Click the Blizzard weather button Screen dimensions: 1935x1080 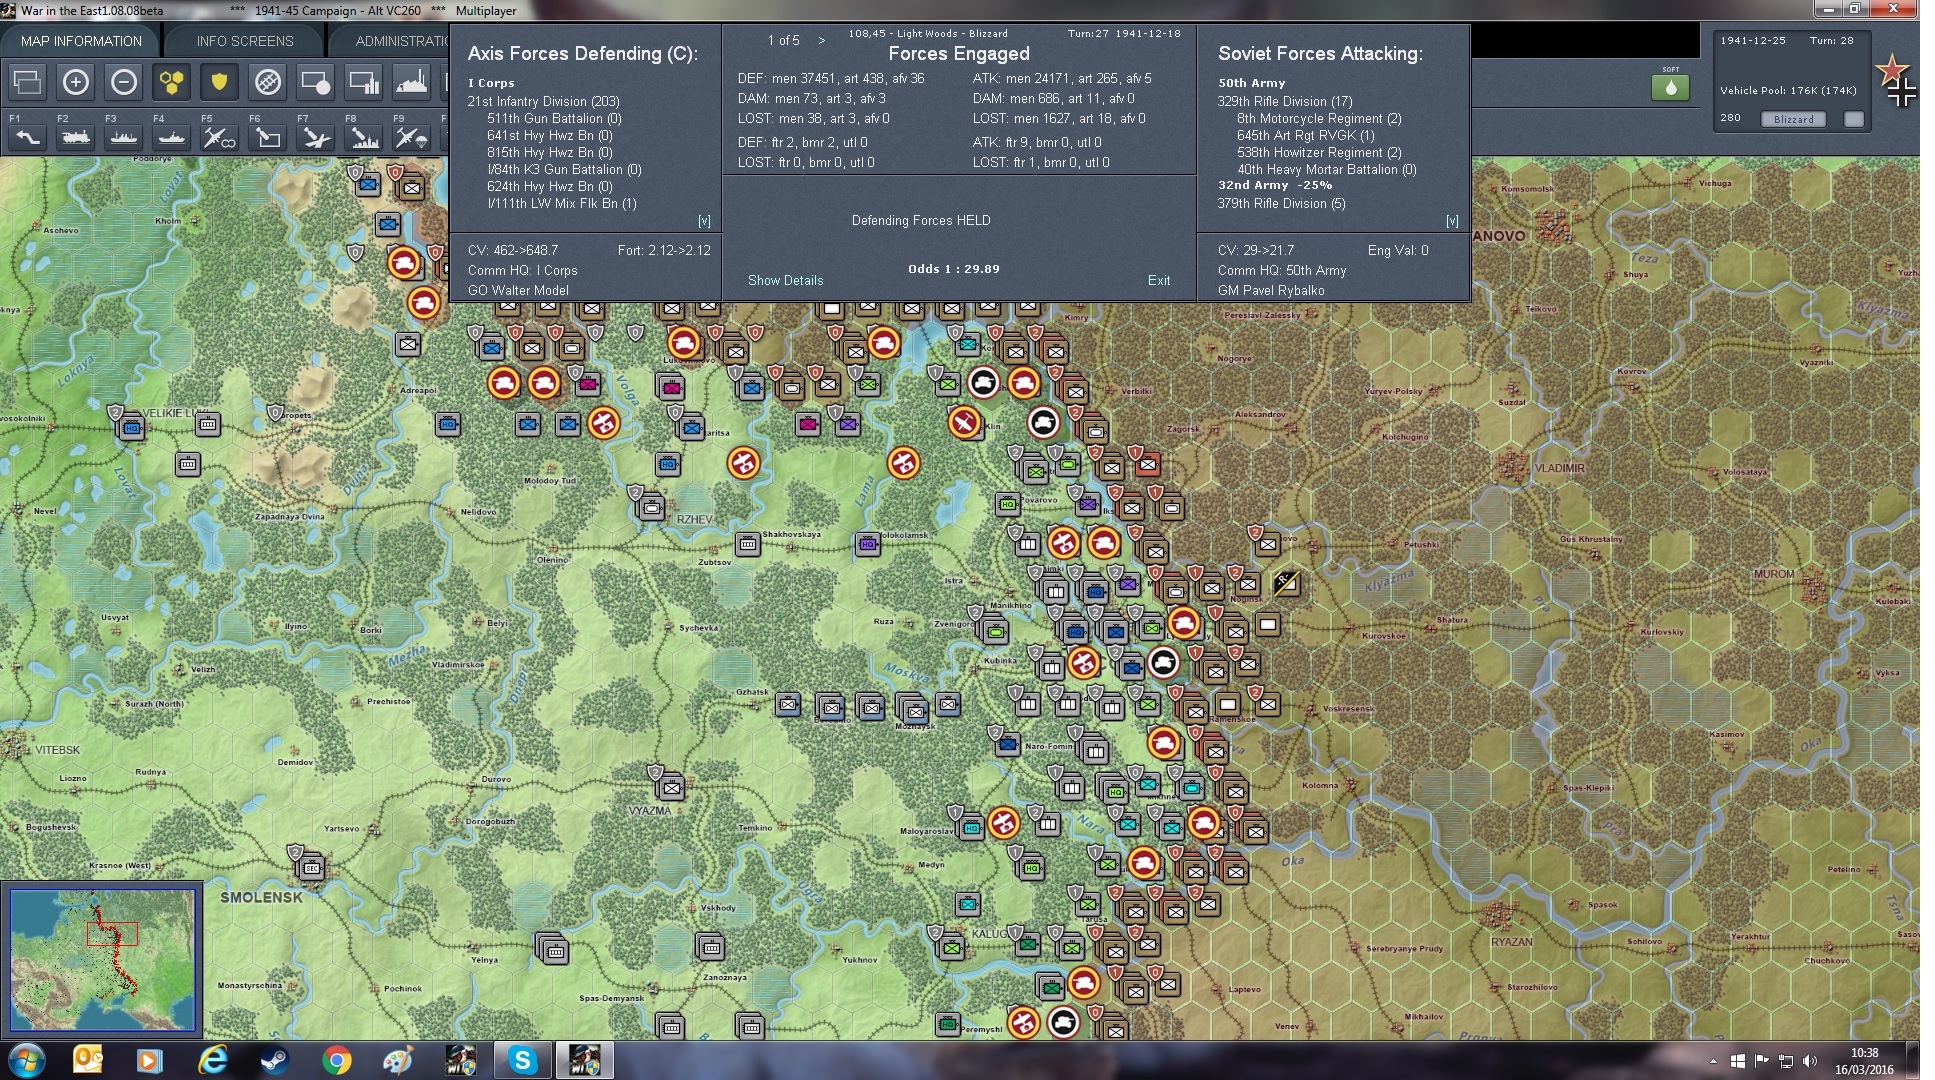click(x=1793, y=119)
